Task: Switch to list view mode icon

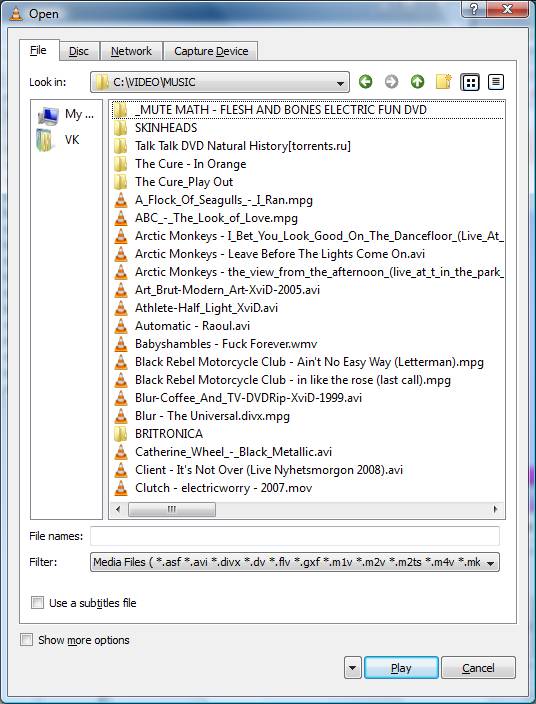Action: pos(470,82)
